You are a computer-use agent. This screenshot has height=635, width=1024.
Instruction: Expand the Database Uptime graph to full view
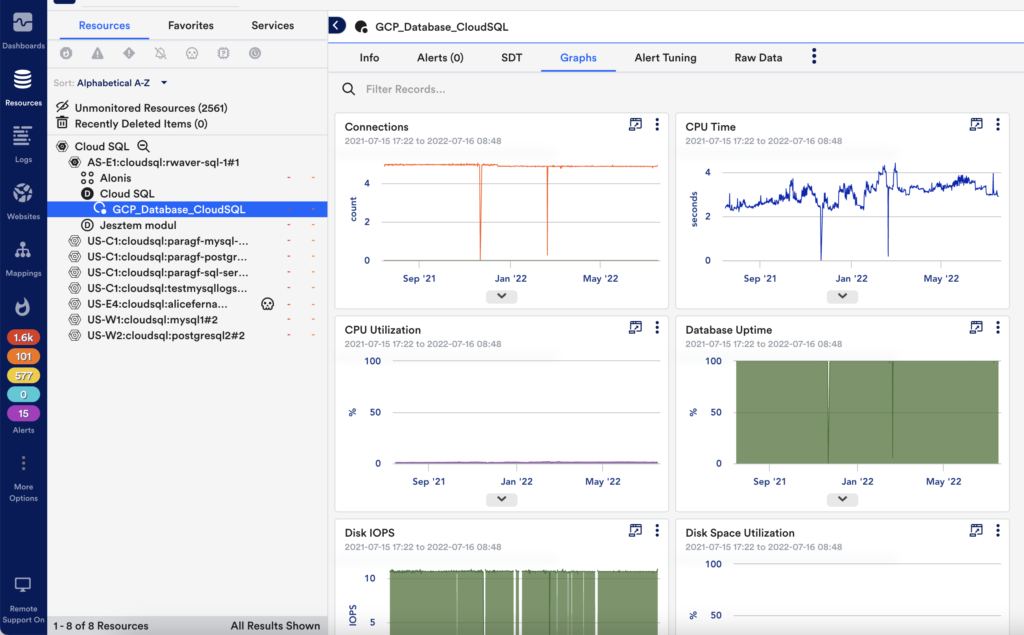(976, 327)
